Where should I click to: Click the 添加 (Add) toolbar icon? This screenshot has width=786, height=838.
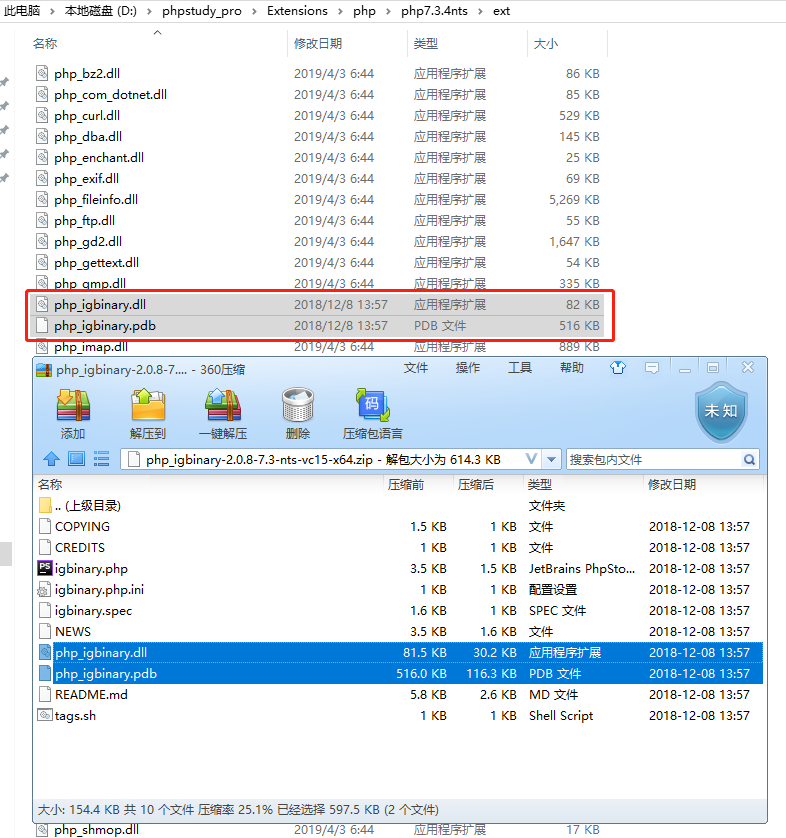pyautogui.click(x=73, y=405)
